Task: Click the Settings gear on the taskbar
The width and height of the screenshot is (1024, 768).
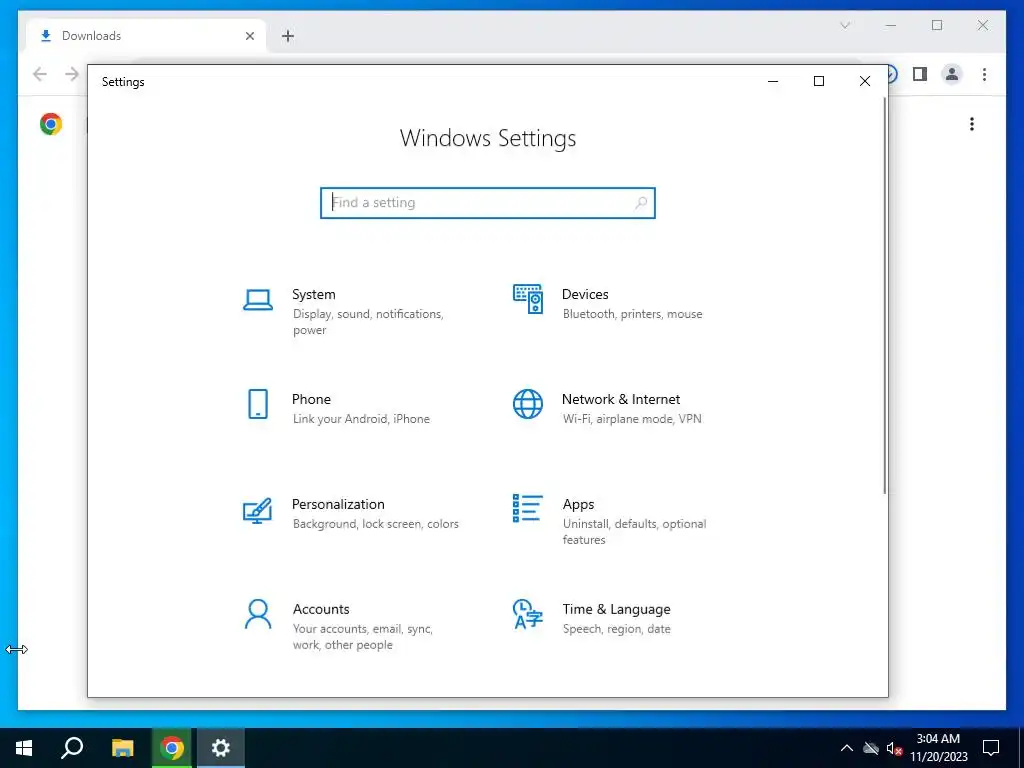Action: (x=221, y=748)
